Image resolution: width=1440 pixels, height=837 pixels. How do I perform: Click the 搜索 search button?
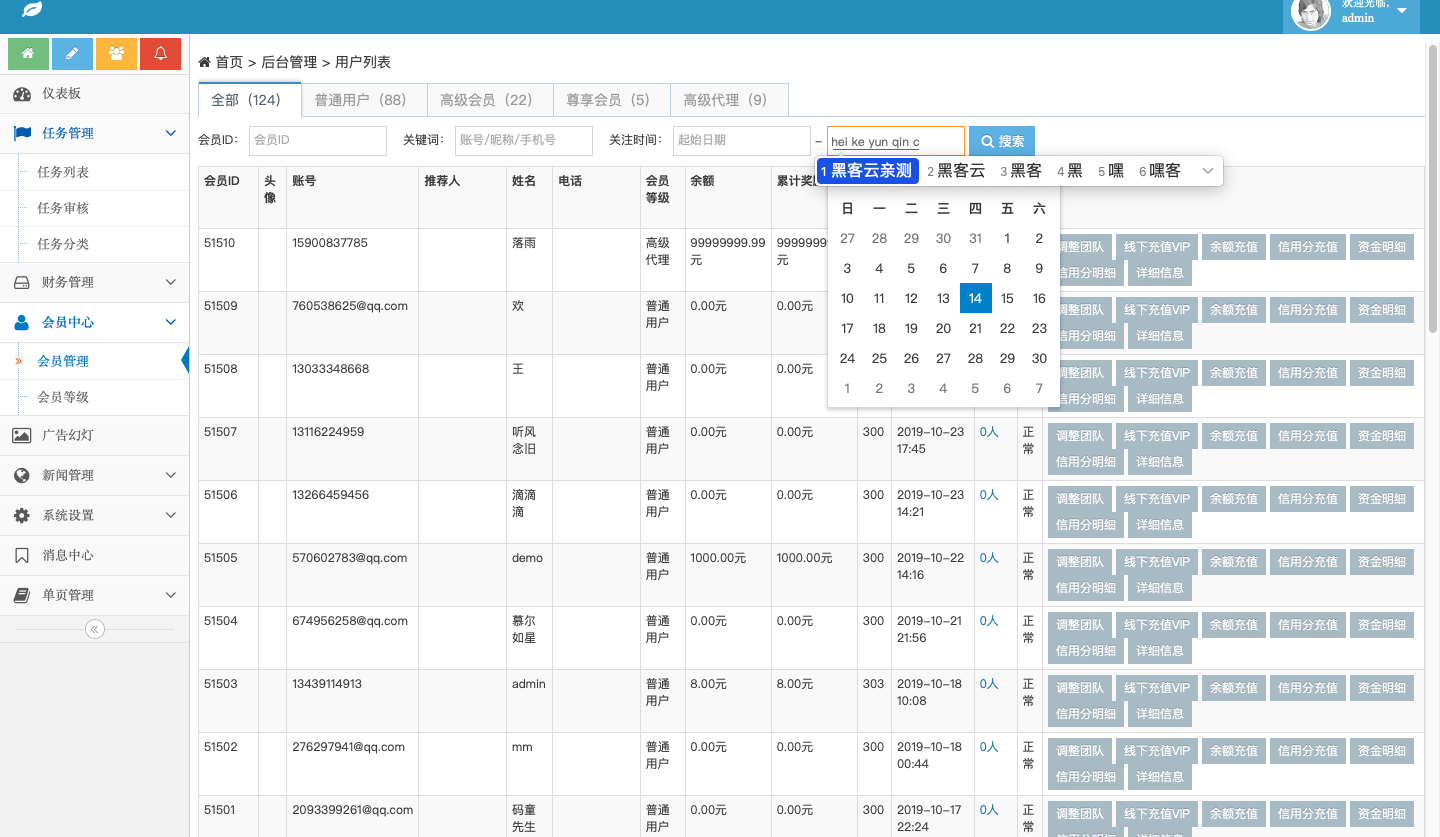[x=1002, y=141]
